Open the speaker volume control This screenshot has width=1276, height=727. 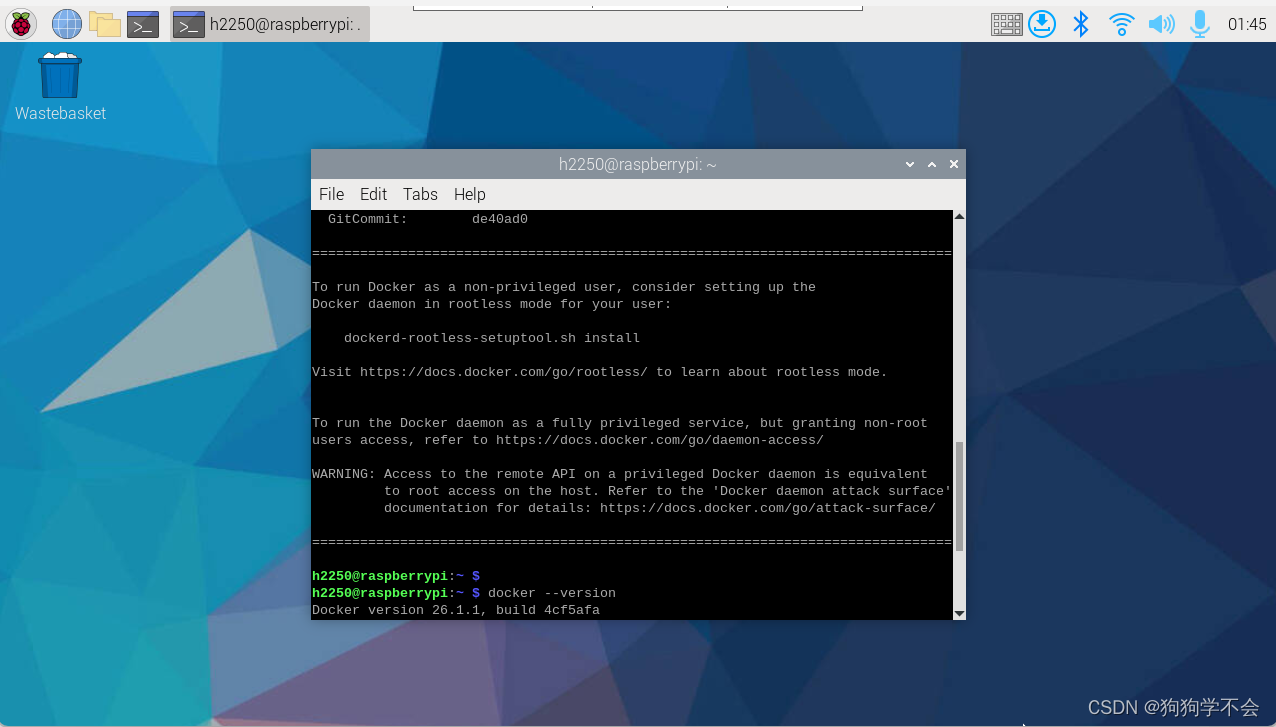click(1161, 24)
